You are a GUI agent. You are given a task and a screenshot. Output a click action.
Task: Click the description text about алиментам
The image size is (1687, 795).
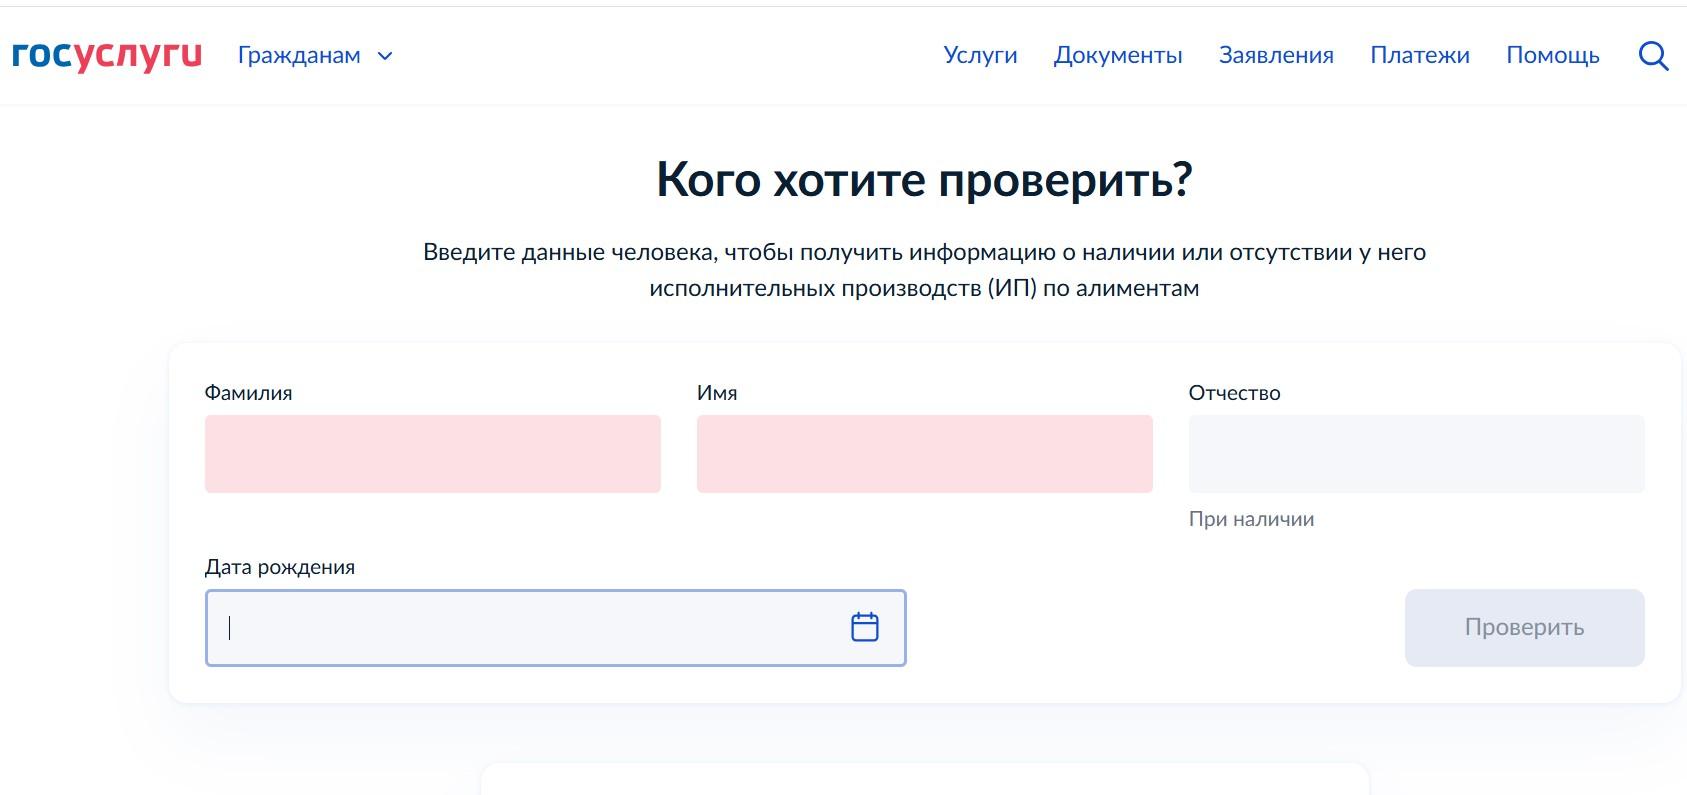coord(924,270)
